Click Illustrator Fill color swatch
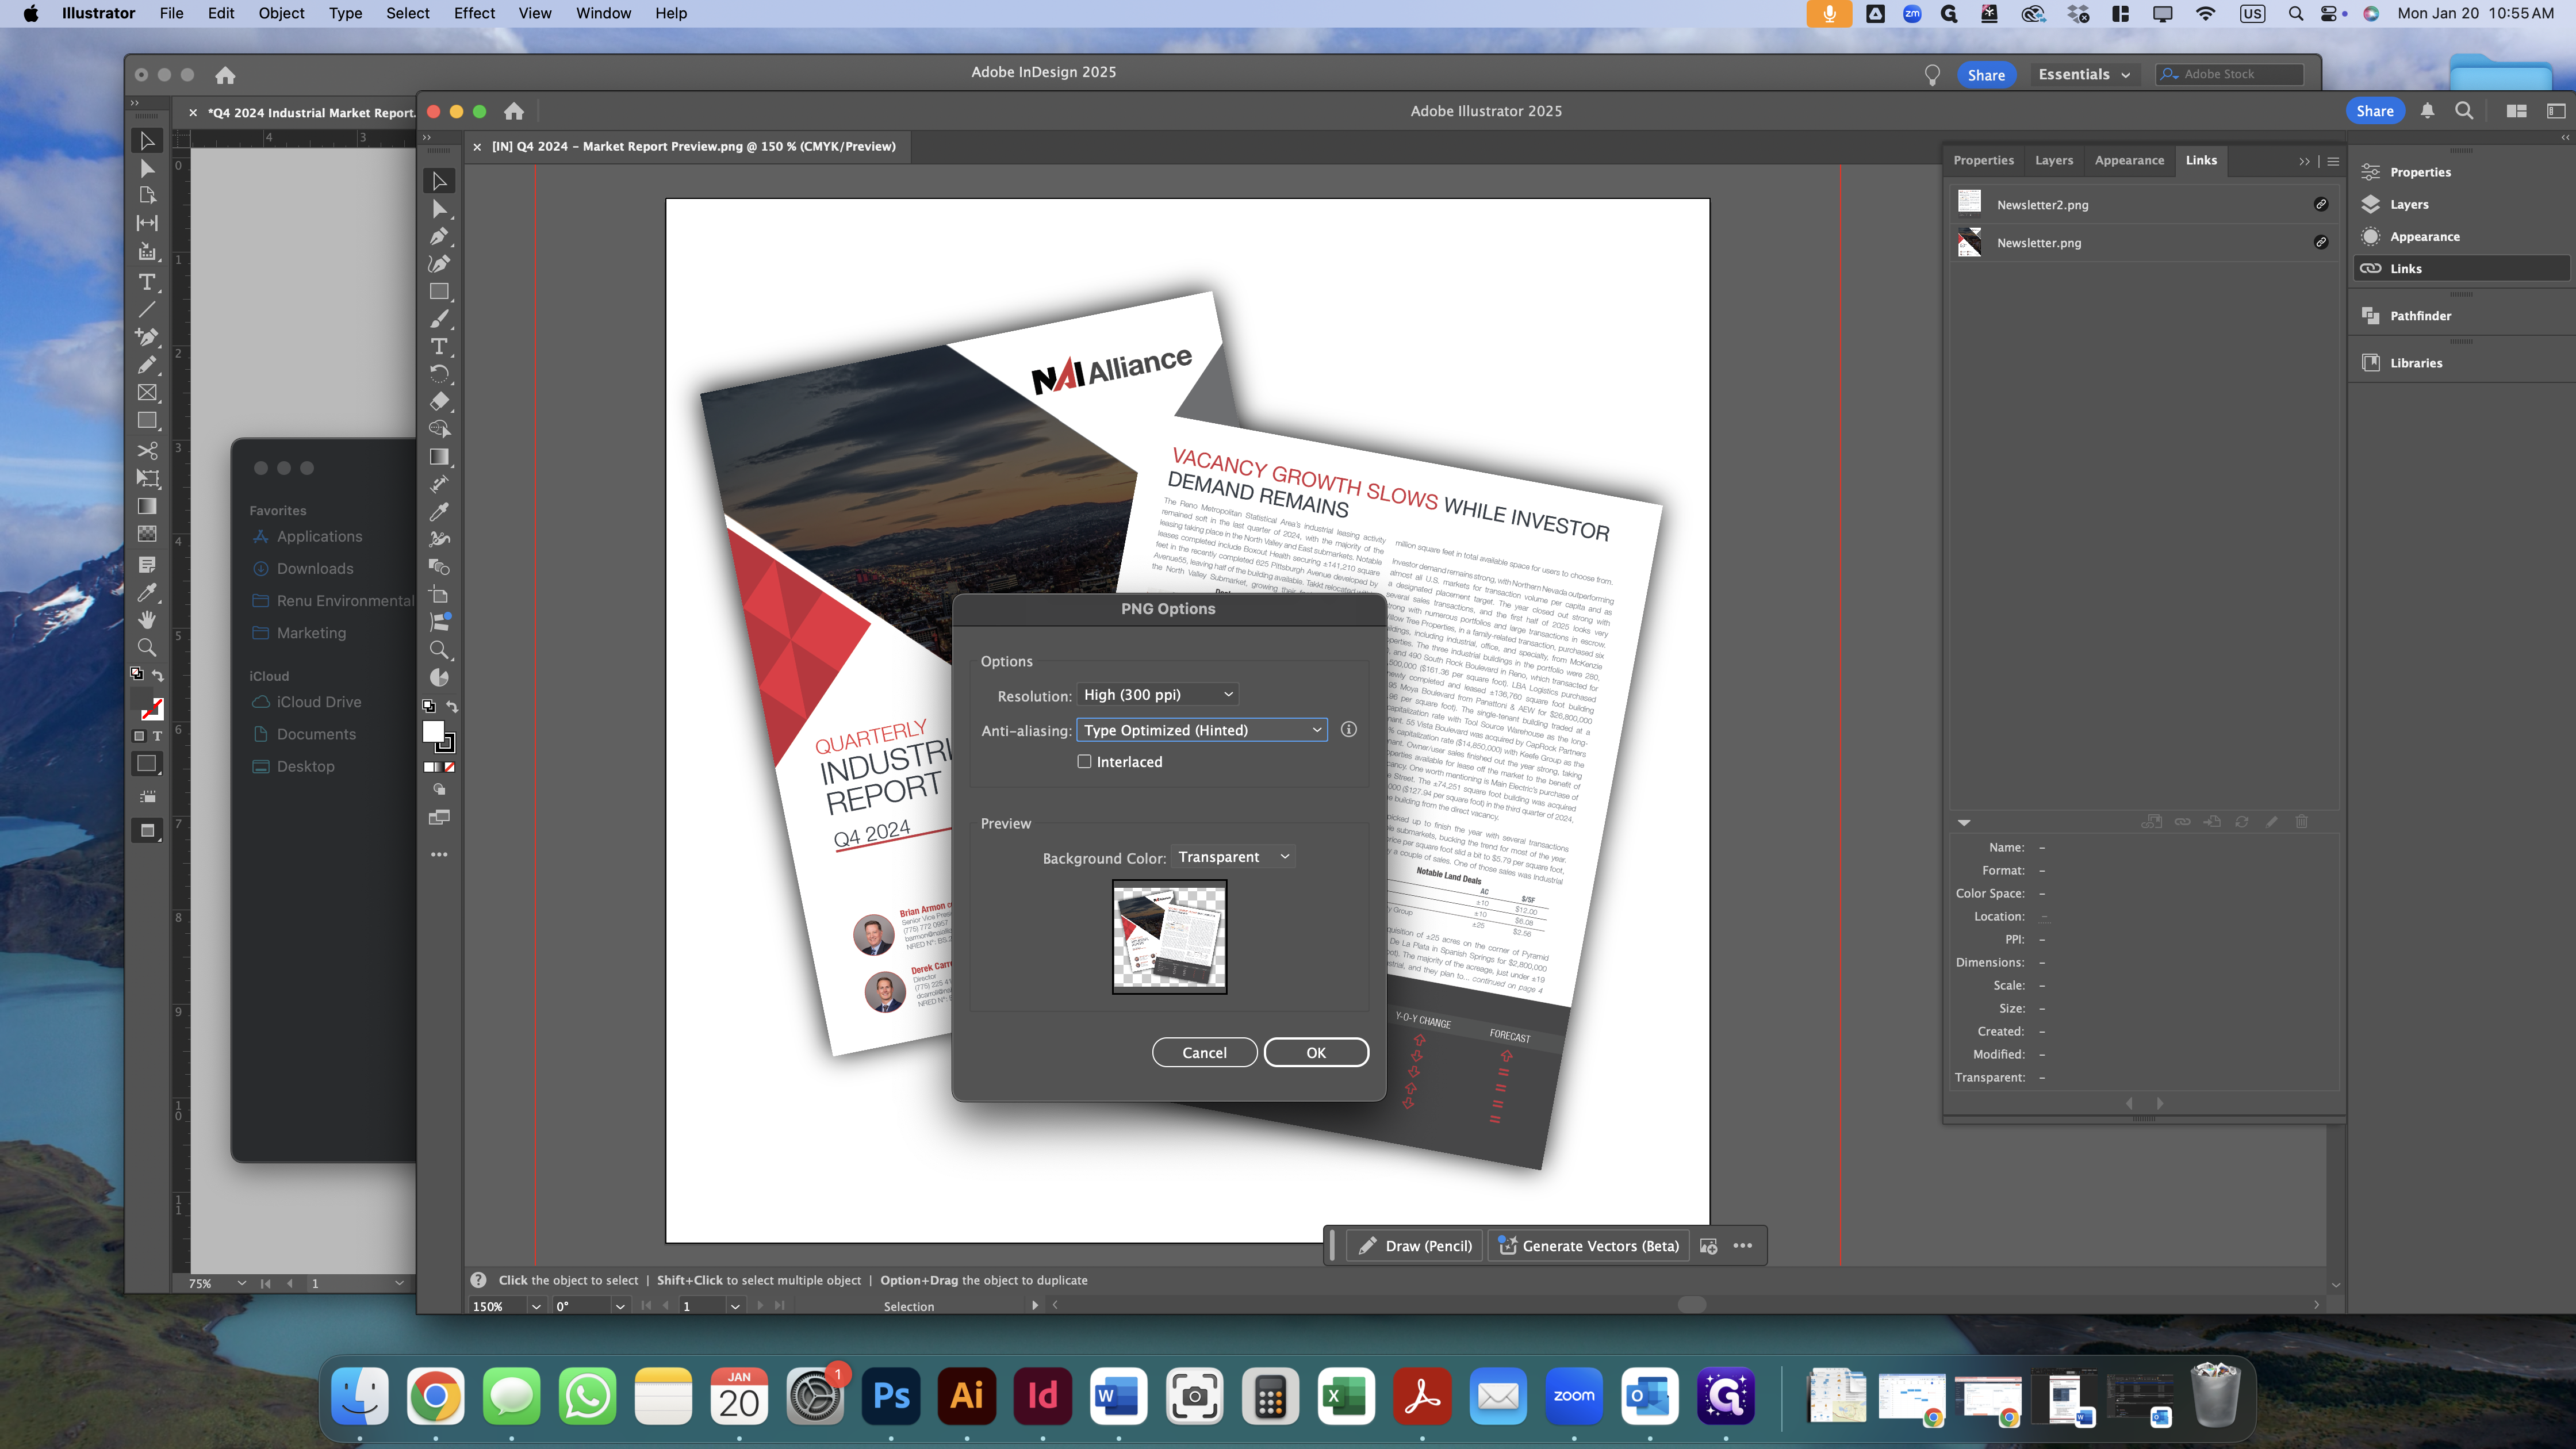 (x=433, y=732)
